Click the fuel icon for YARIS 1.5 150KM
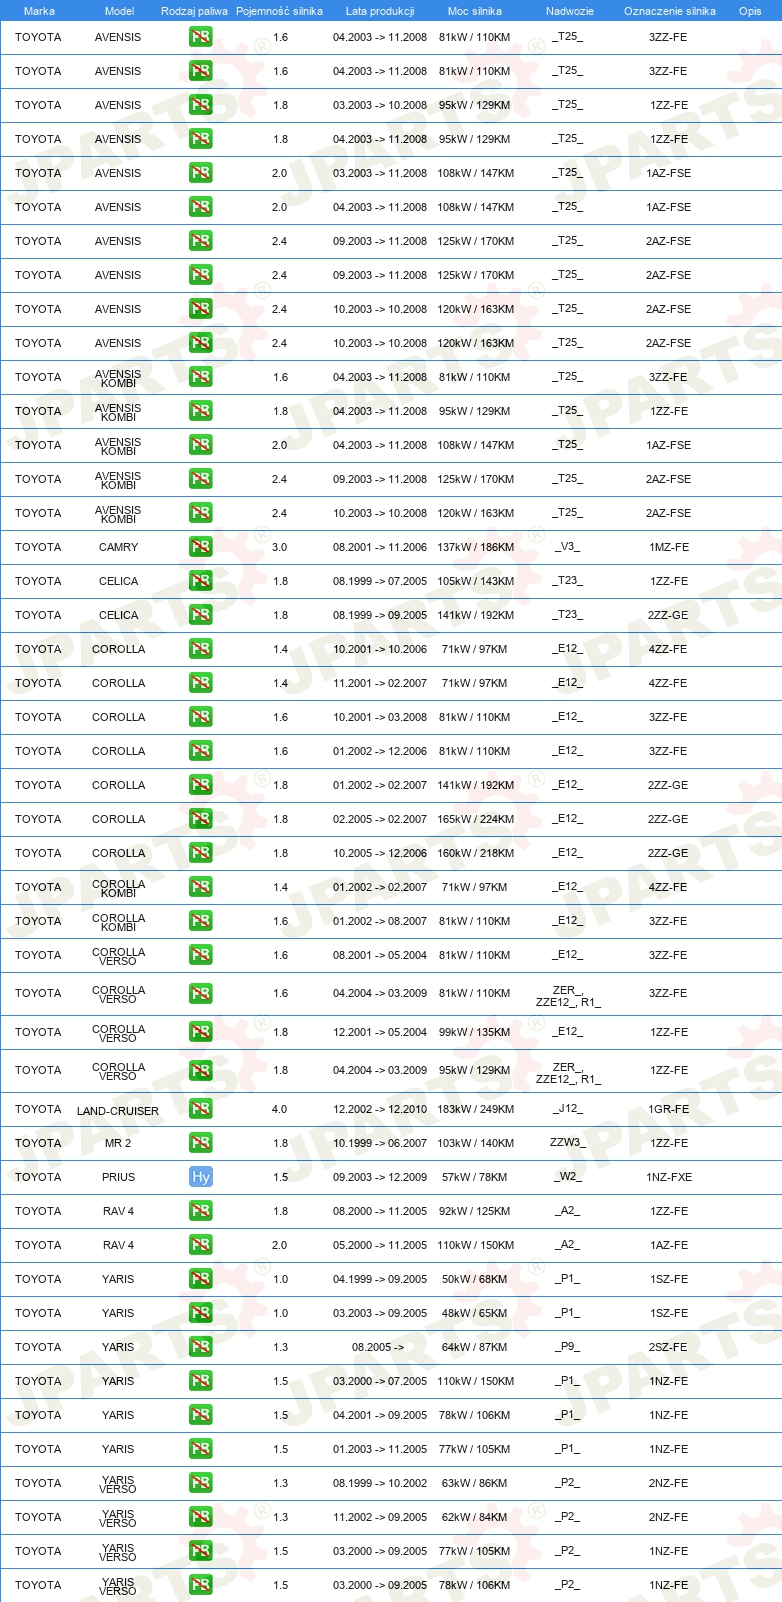782x1602 pixels. (x=201, y=1381)
